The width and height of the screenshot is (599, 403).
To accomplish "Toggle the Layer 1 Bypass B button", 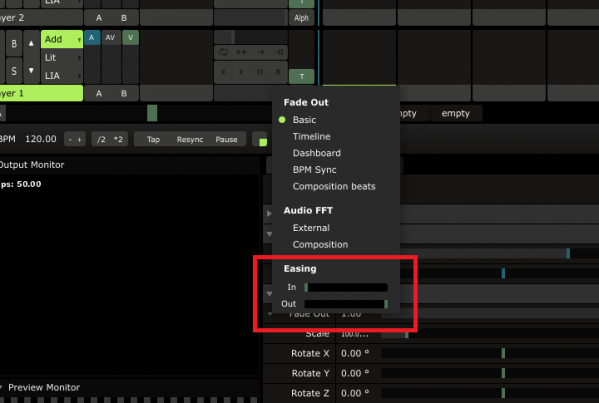I will coord(14,44).
